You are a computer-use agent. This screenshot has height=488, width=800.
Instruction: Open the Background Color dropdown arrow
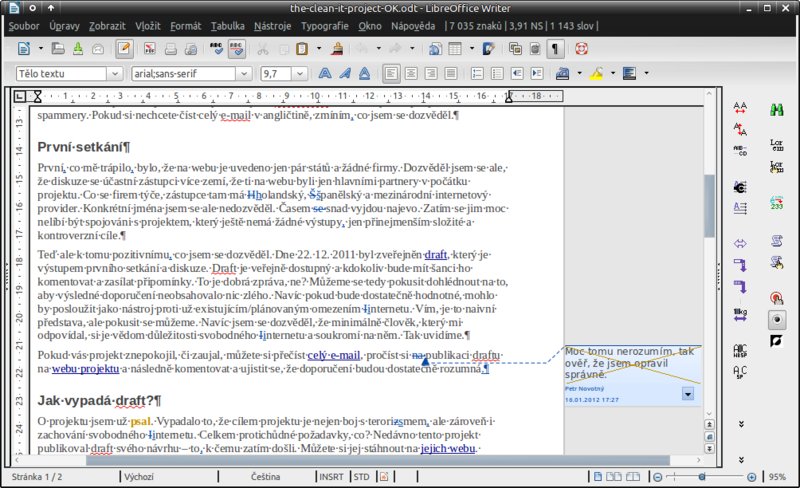click(646, 74)
